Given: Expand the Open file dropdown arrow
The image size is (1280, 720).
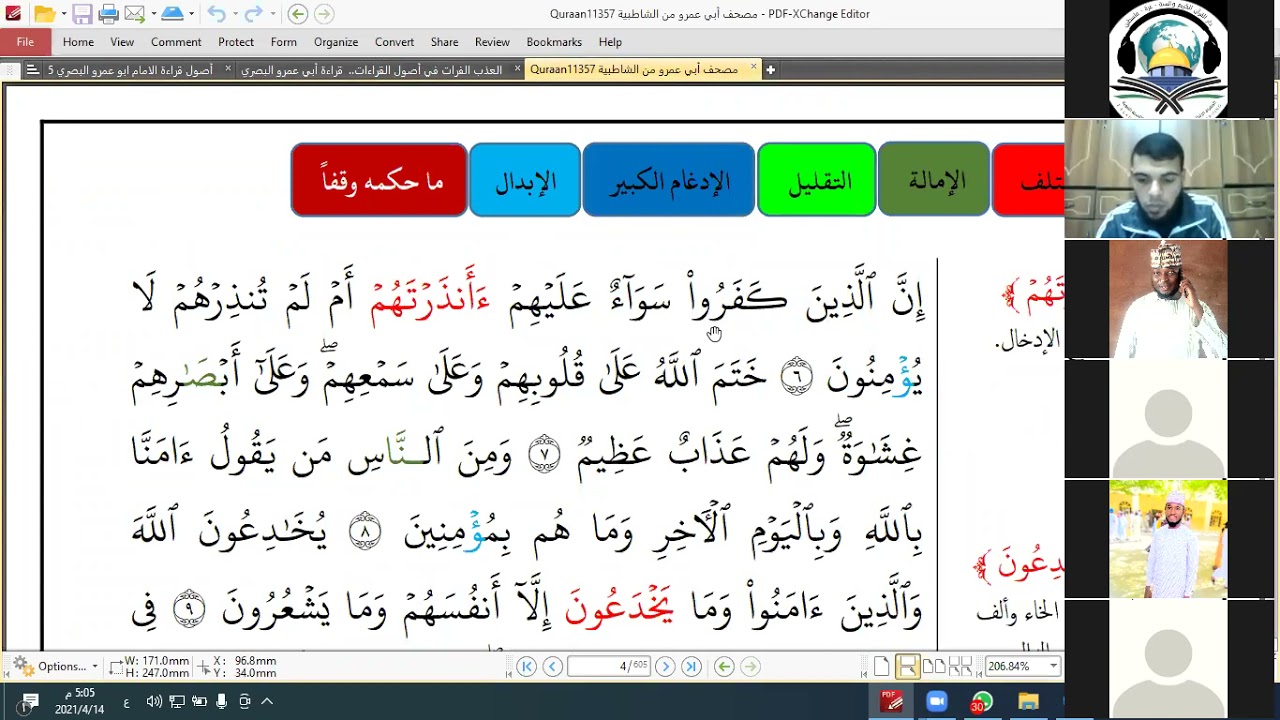Looking at the screenshot, I should [62, 14].
